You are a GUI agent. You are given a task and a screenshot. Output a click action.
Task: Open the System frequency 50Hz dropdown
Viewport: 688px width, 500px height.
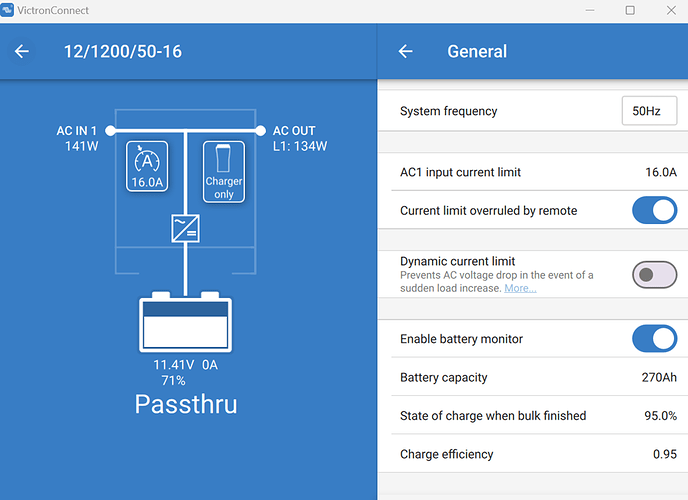click(649, 111)
